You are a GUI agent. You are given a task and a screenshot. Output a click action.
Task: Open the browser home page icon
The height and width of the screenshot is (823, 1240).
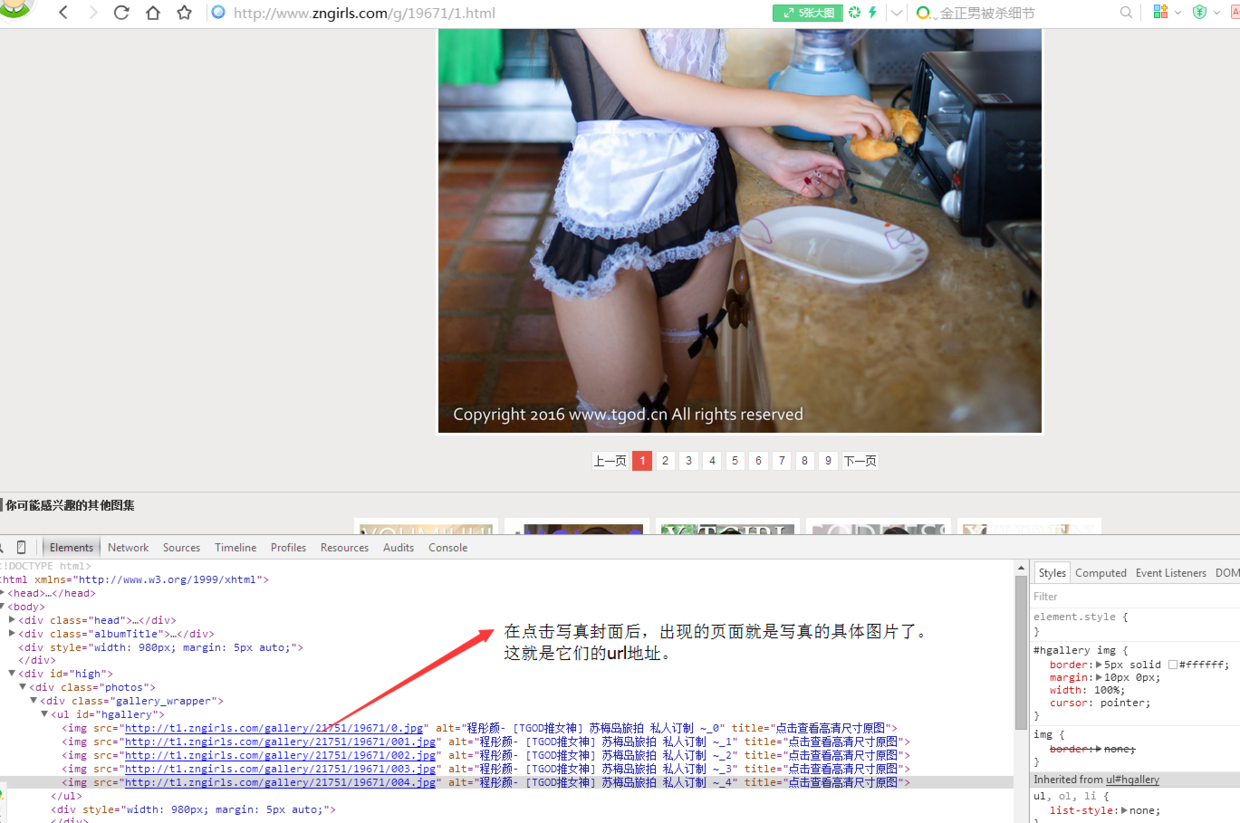point(153,13)
